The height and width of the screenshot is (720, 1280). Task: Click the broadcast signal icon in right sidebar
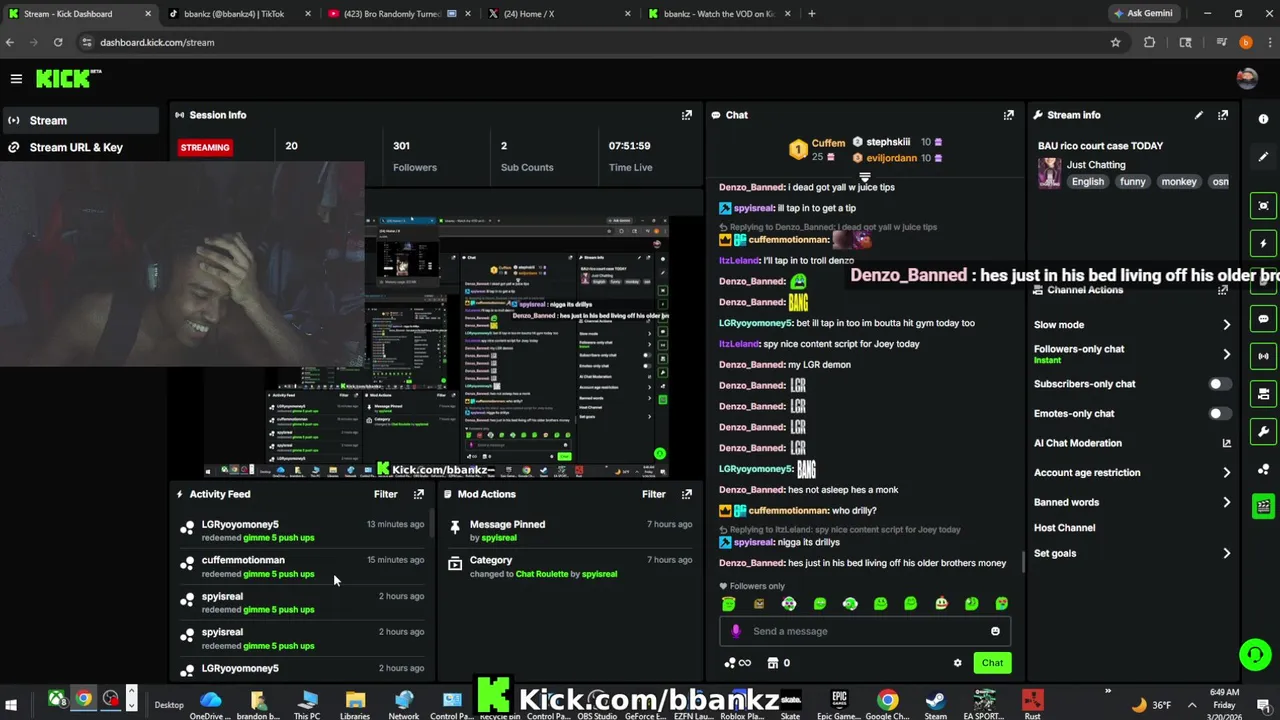point(1264,356)
